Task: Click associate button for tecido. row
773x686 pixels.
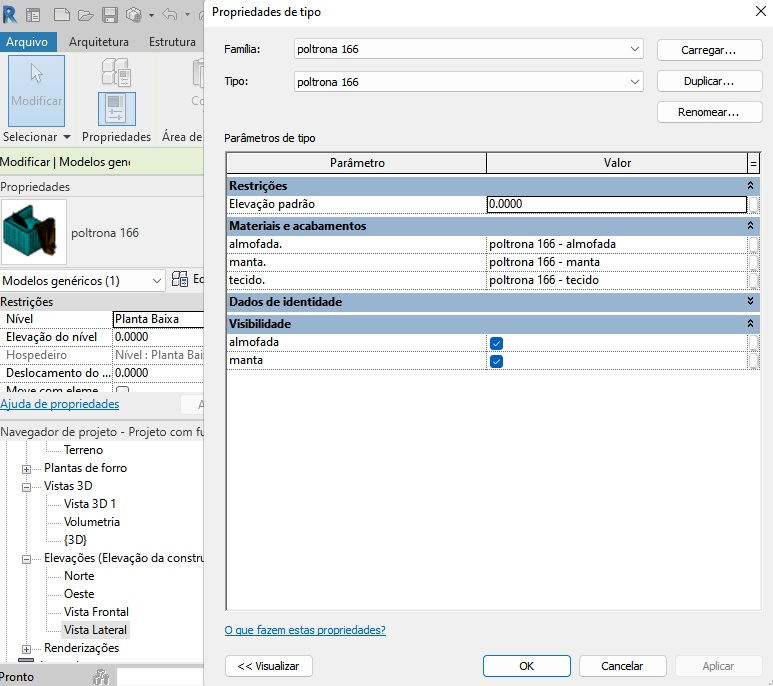Action: click(x=753, y=280)
